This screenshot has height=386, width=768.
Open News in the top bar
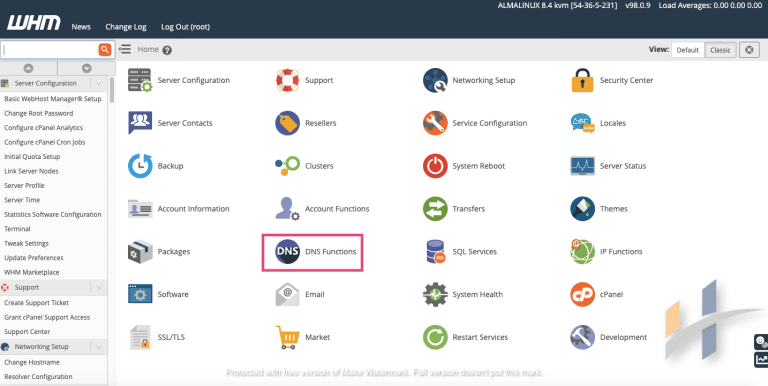pyautogui.click(x=81, y=27)
